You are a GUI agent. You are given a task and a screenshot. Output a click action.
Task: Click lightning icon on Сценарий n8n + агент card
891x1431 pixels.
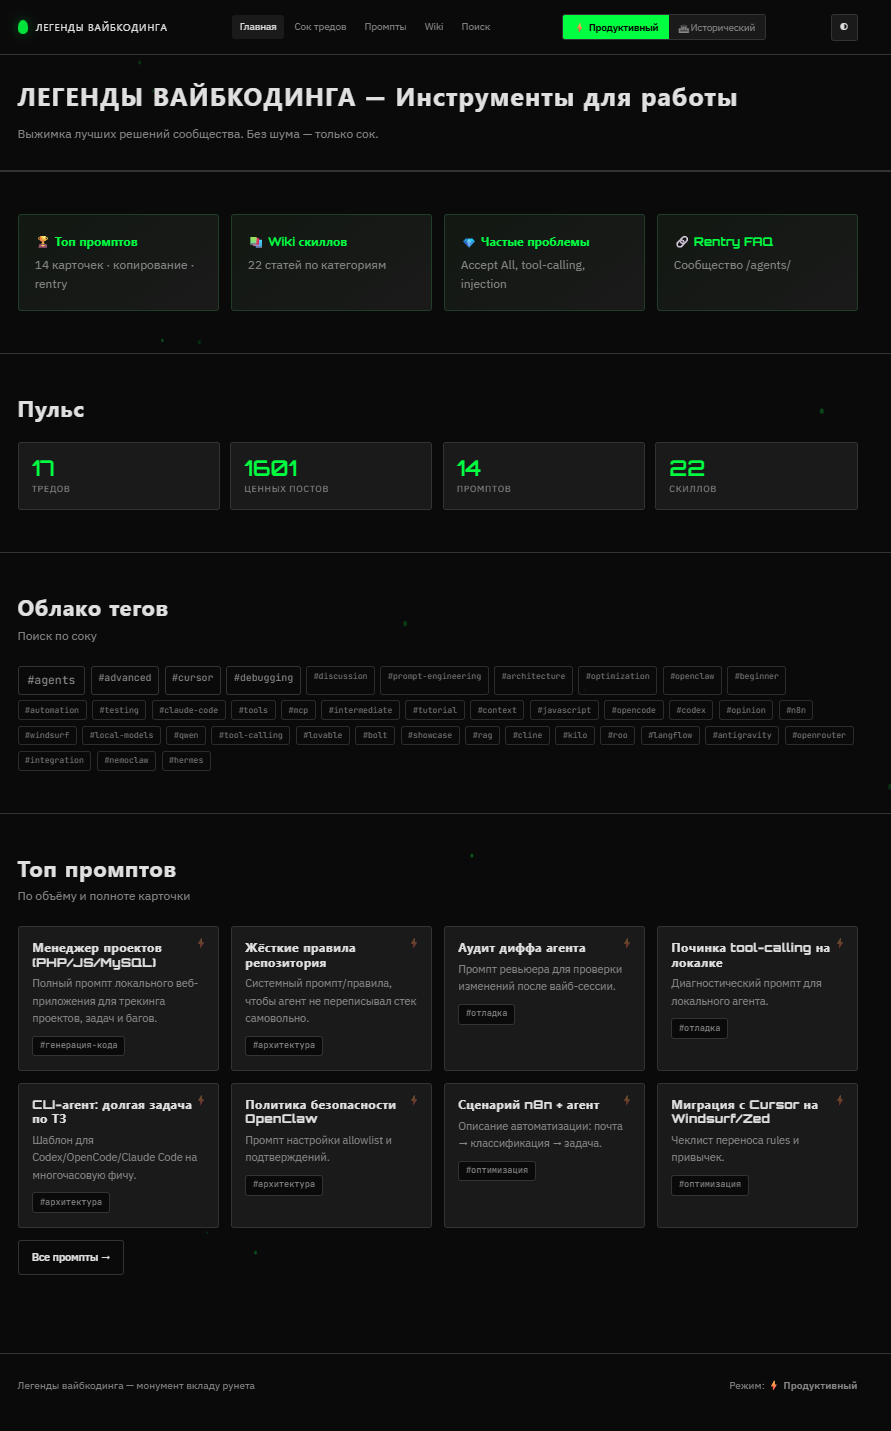[626, 1100]
